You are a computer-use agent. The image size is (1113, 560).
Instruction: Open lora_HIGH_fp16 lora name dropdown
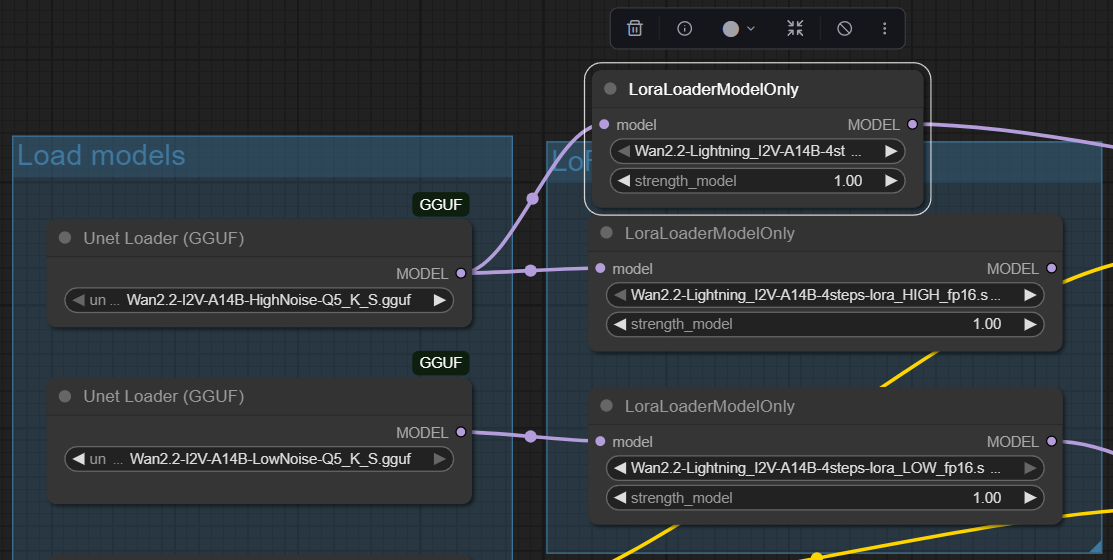click(x=825, y=295)
